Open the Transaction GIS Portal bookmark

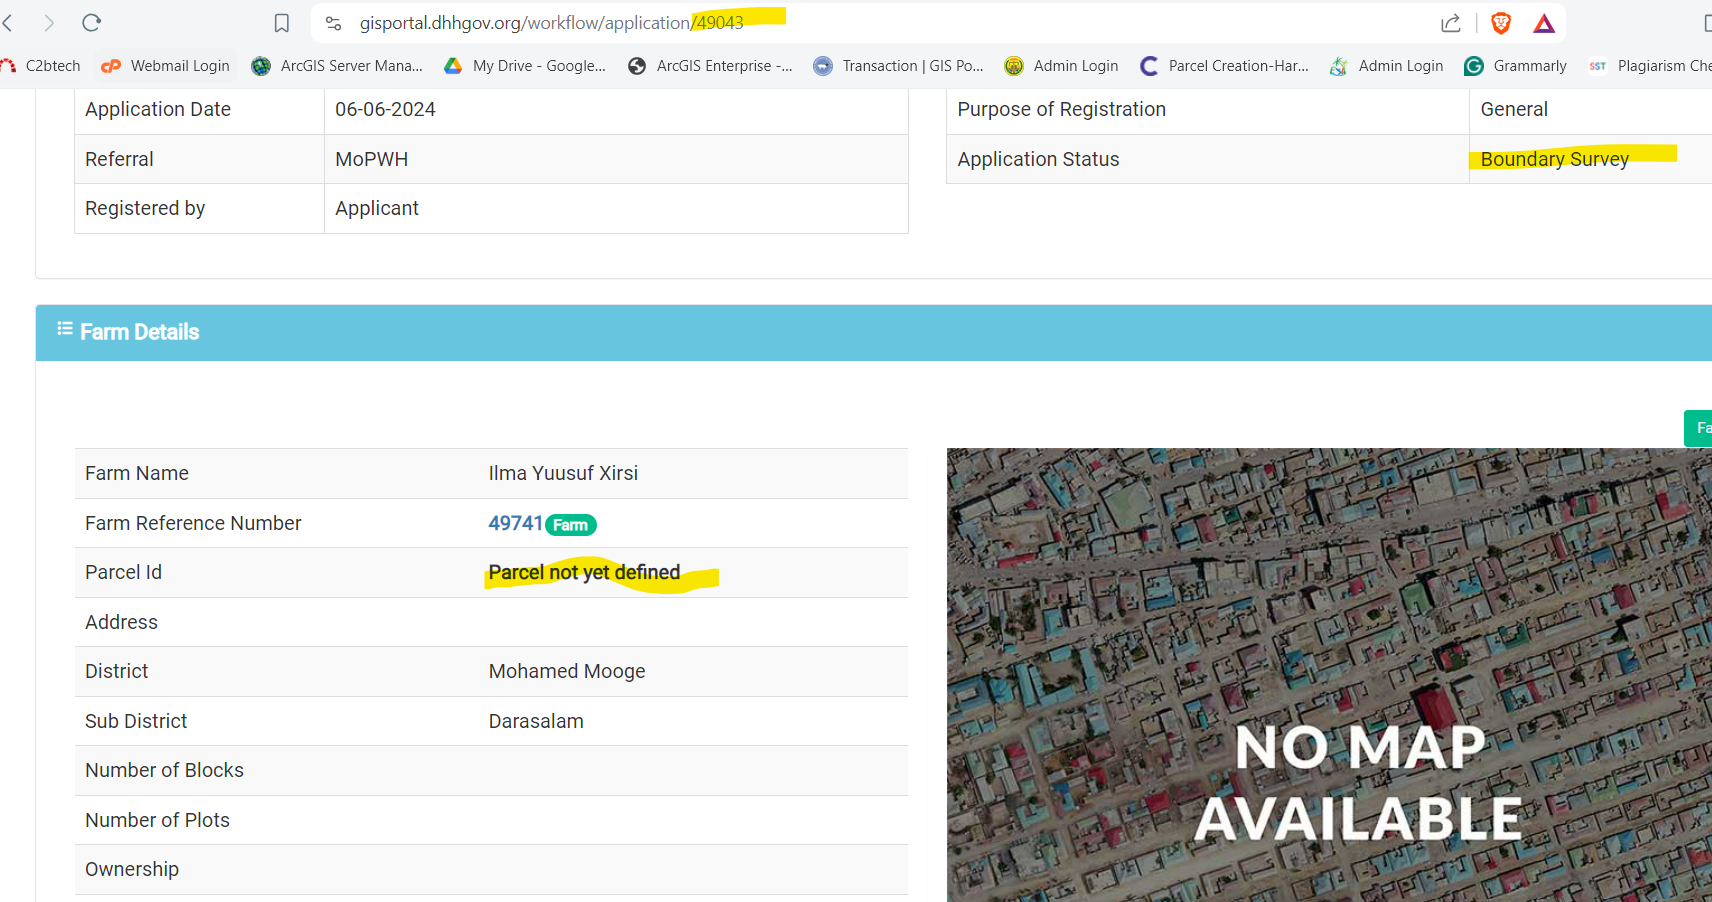[x=898, y=66]
